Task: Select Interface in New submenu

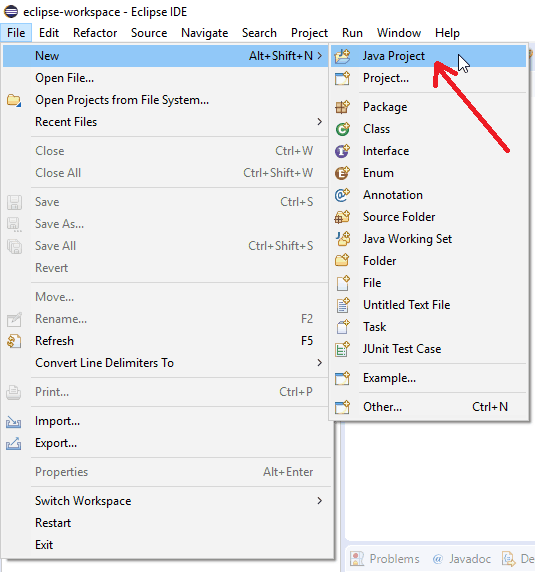Action: tap(429, 151)
